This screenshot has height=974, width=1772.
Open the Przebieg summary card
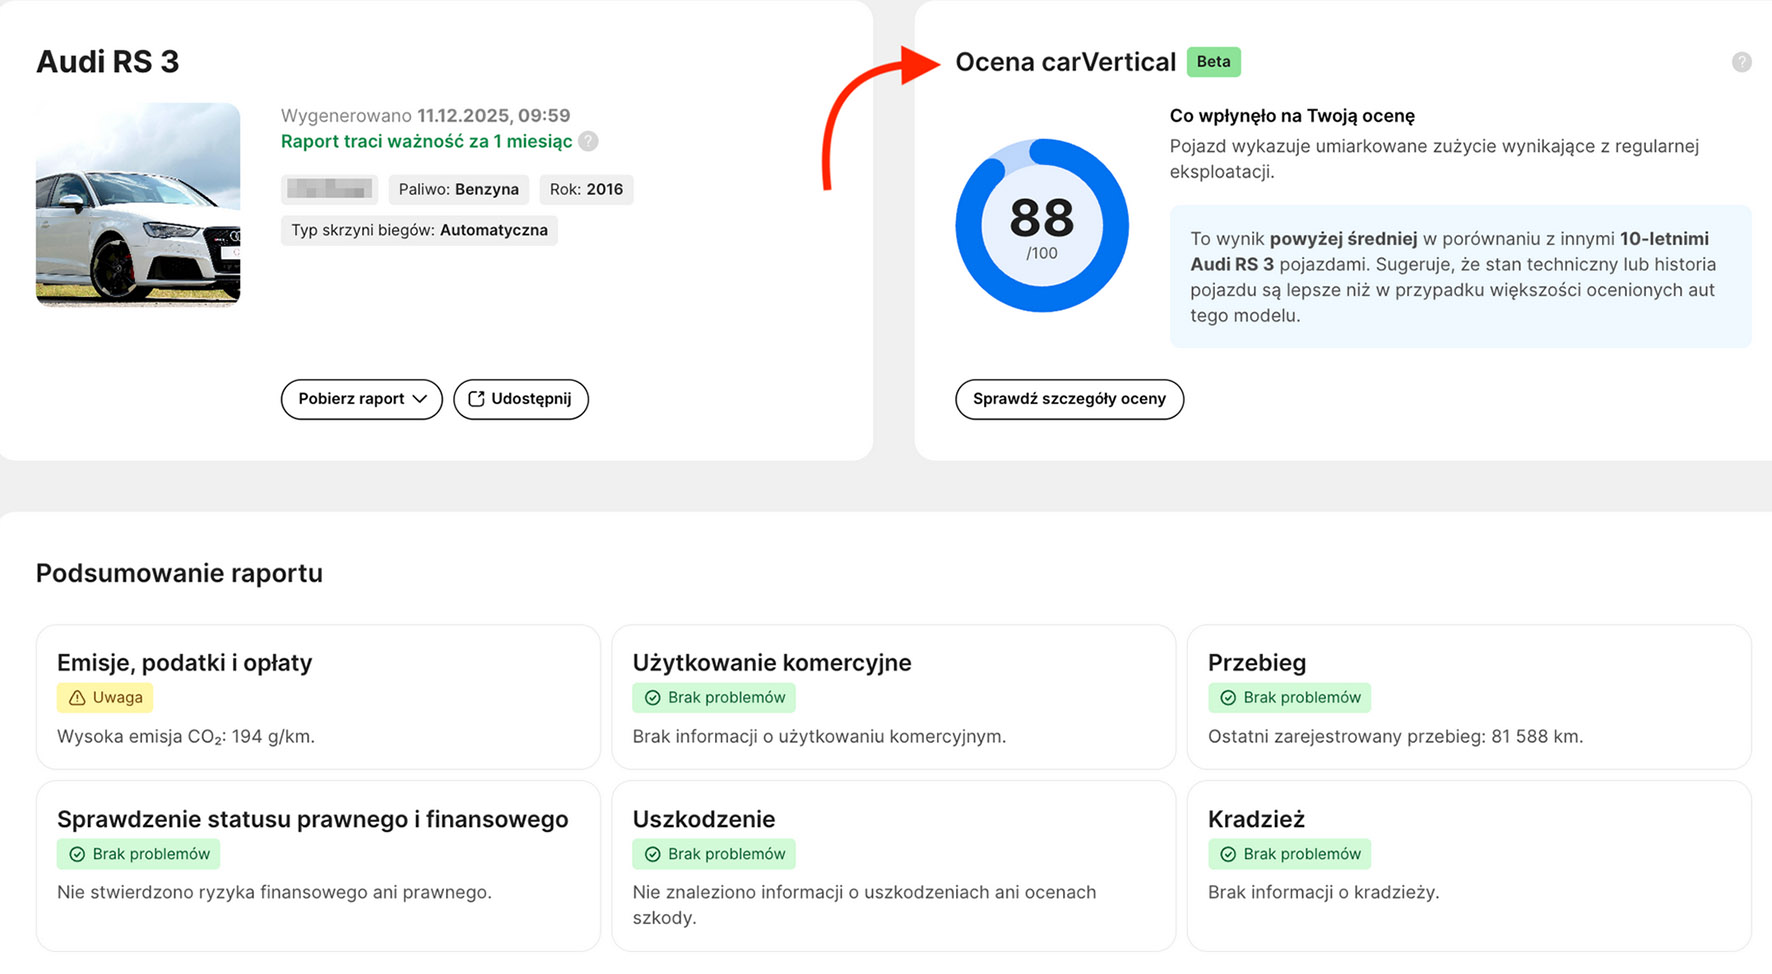1468,697
